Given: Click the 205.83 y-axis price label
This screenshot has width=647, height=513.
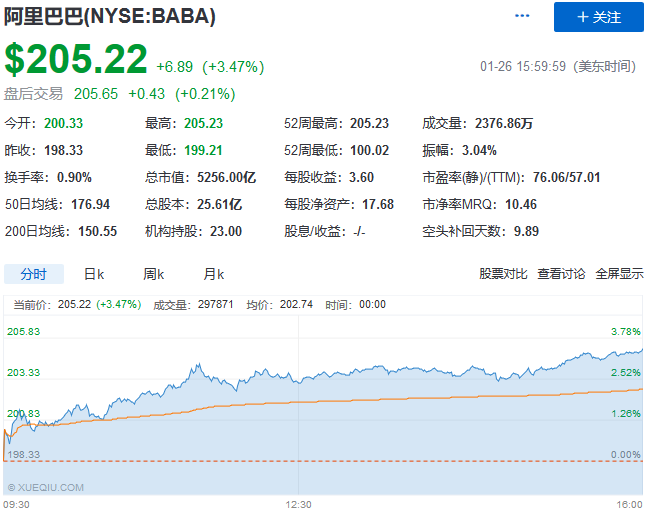Looking at the screenshot, I should click(24, 331).
